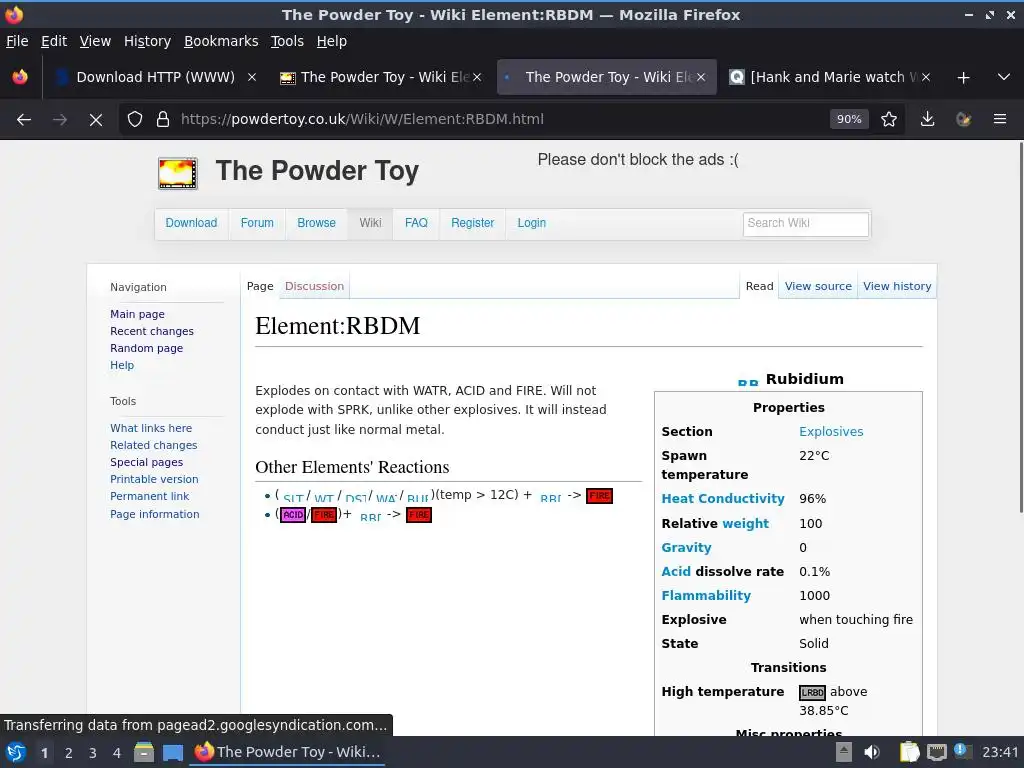This screenshot has height=768, width=1024.
Task: Open the Recent changes sidebar link
Action: pyautogui.click(x=152, y=331)
